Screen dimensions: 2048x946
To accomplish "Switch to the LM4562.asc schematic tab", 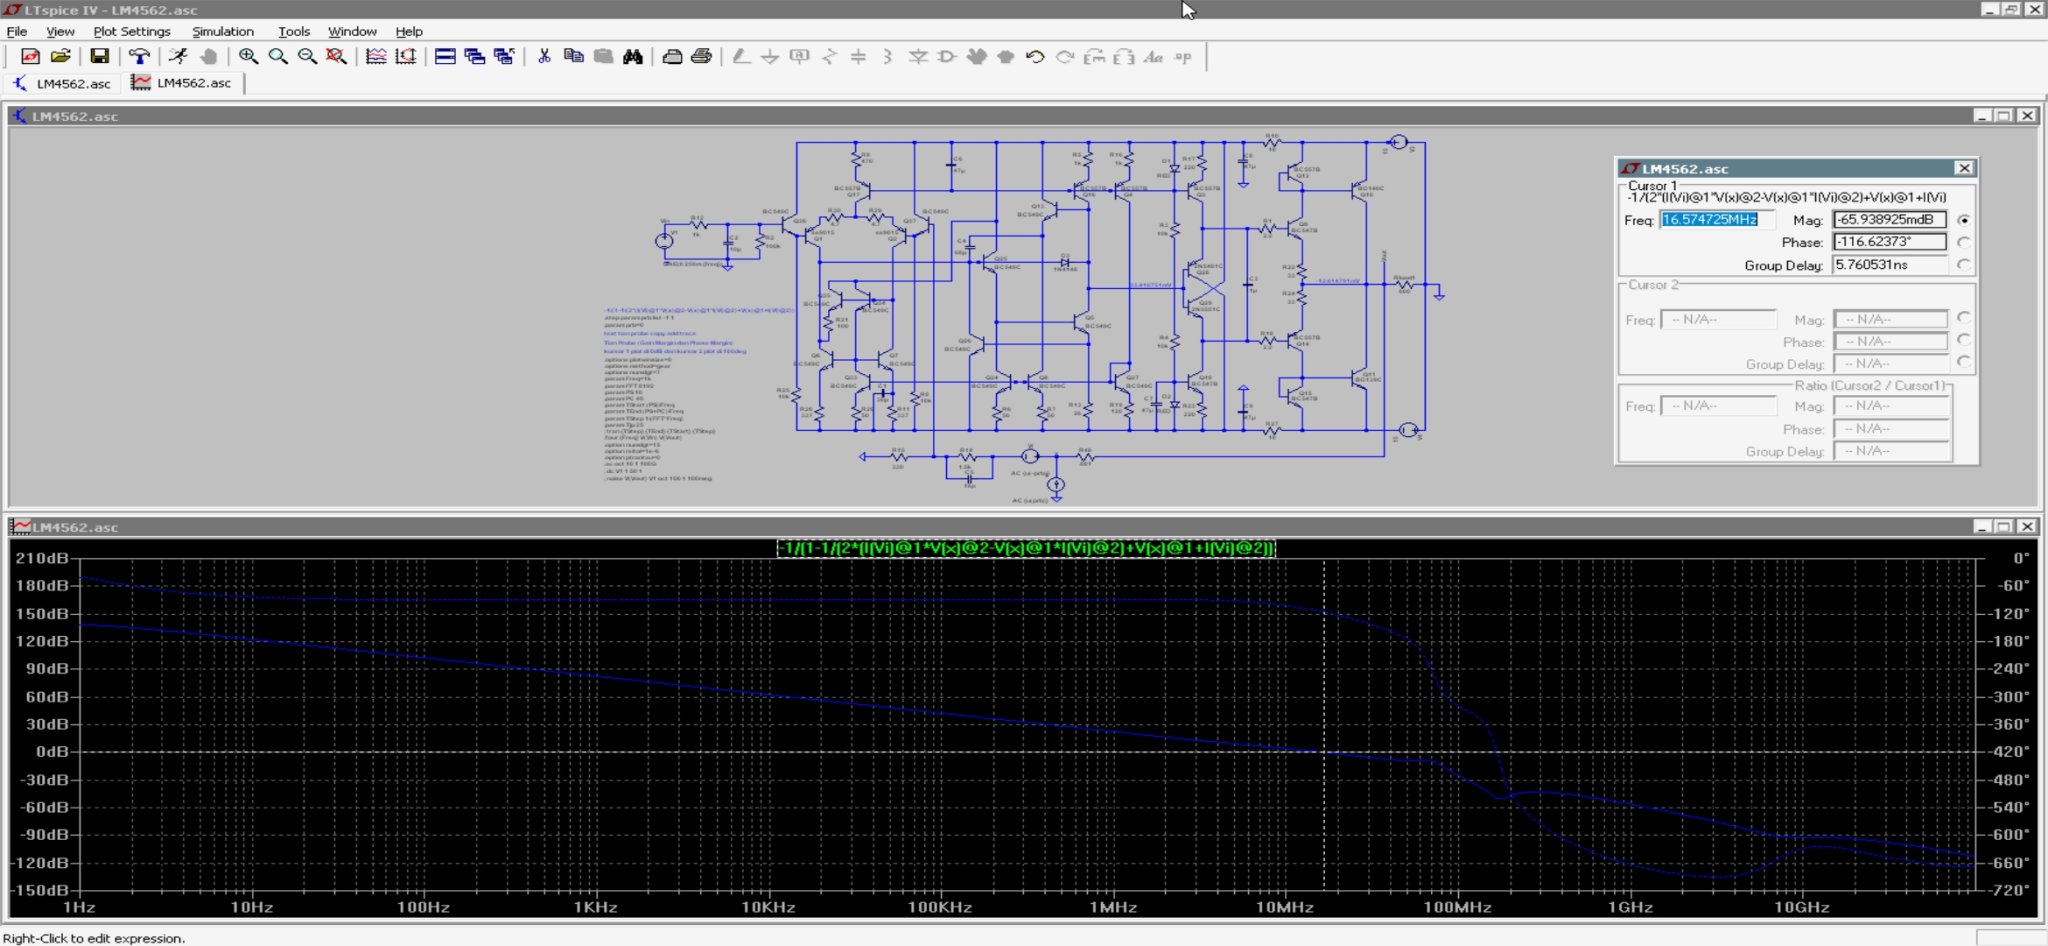I will (63, 83).
